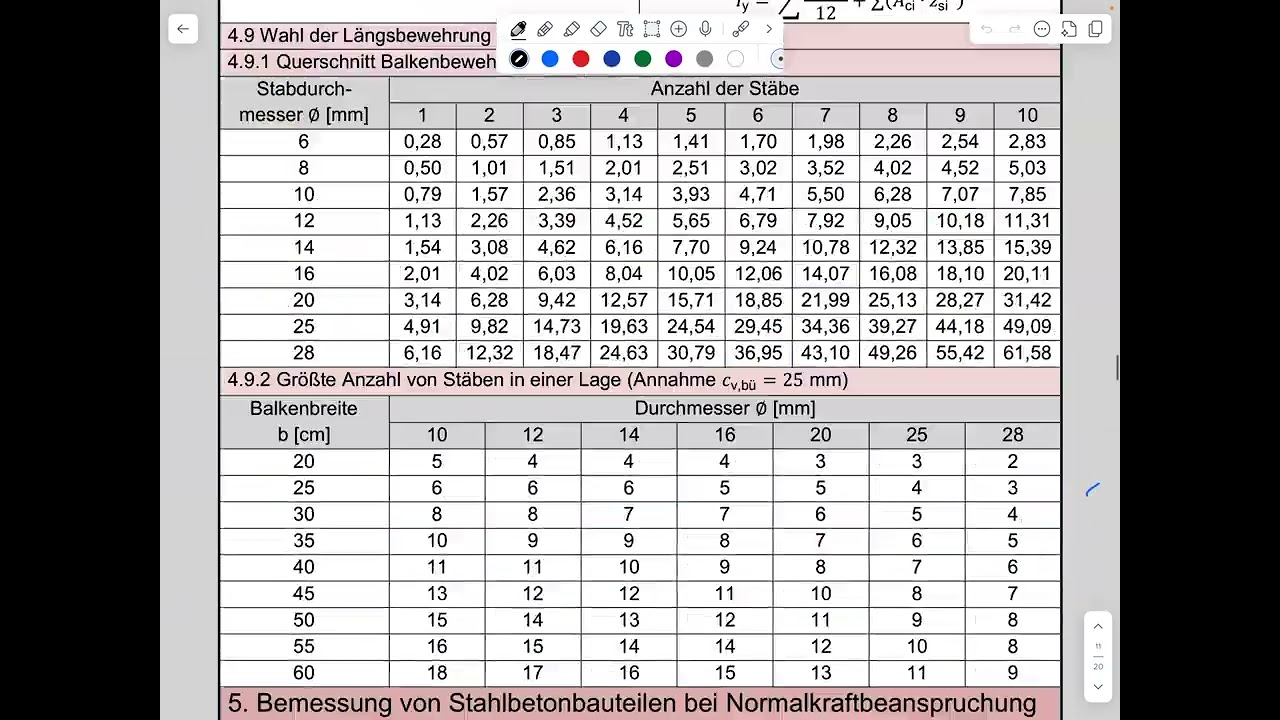Click cell '14,07' in the 16 mm row
This screenshot has width=1280, height=720.
826,274
